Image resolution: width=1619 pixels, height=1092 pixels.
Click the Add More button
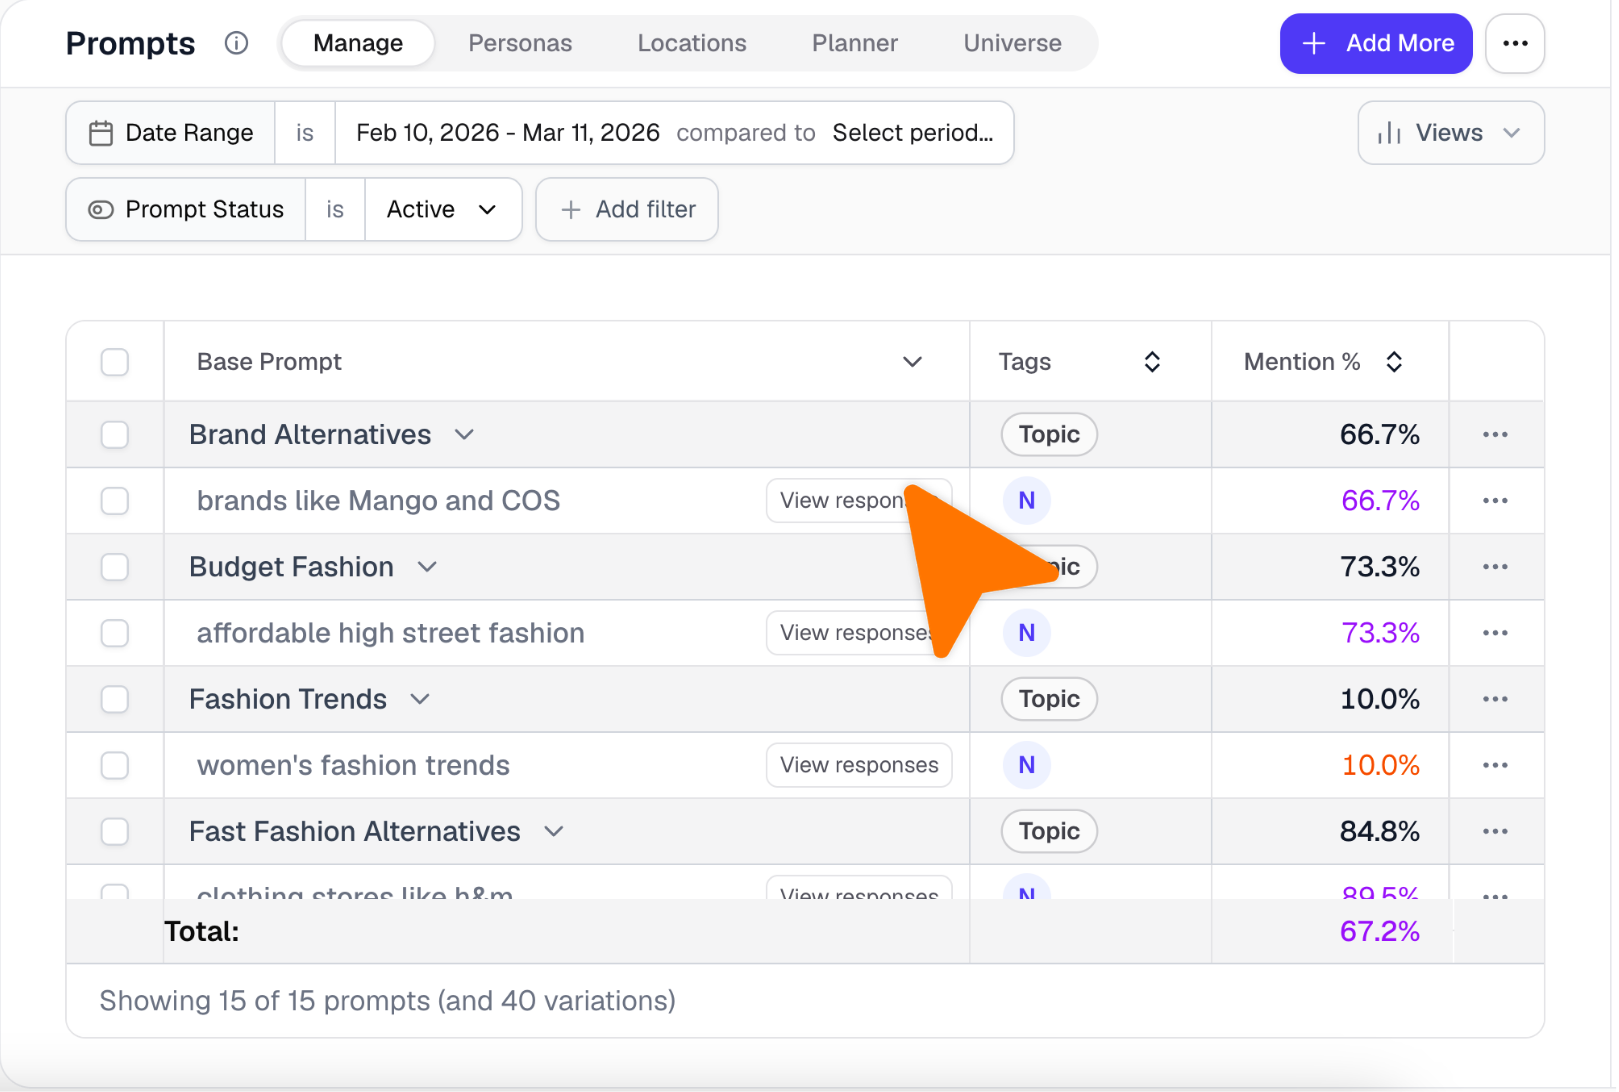pos(1375,43)
